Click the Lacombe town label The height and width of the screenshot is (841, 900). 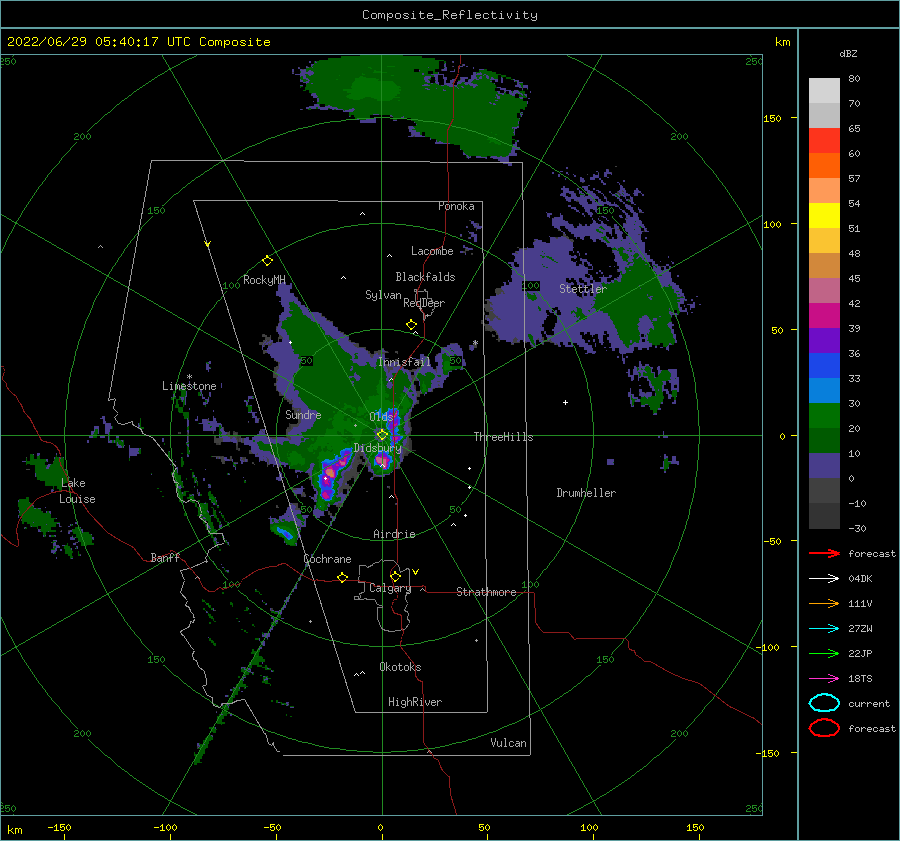point(432,251)
